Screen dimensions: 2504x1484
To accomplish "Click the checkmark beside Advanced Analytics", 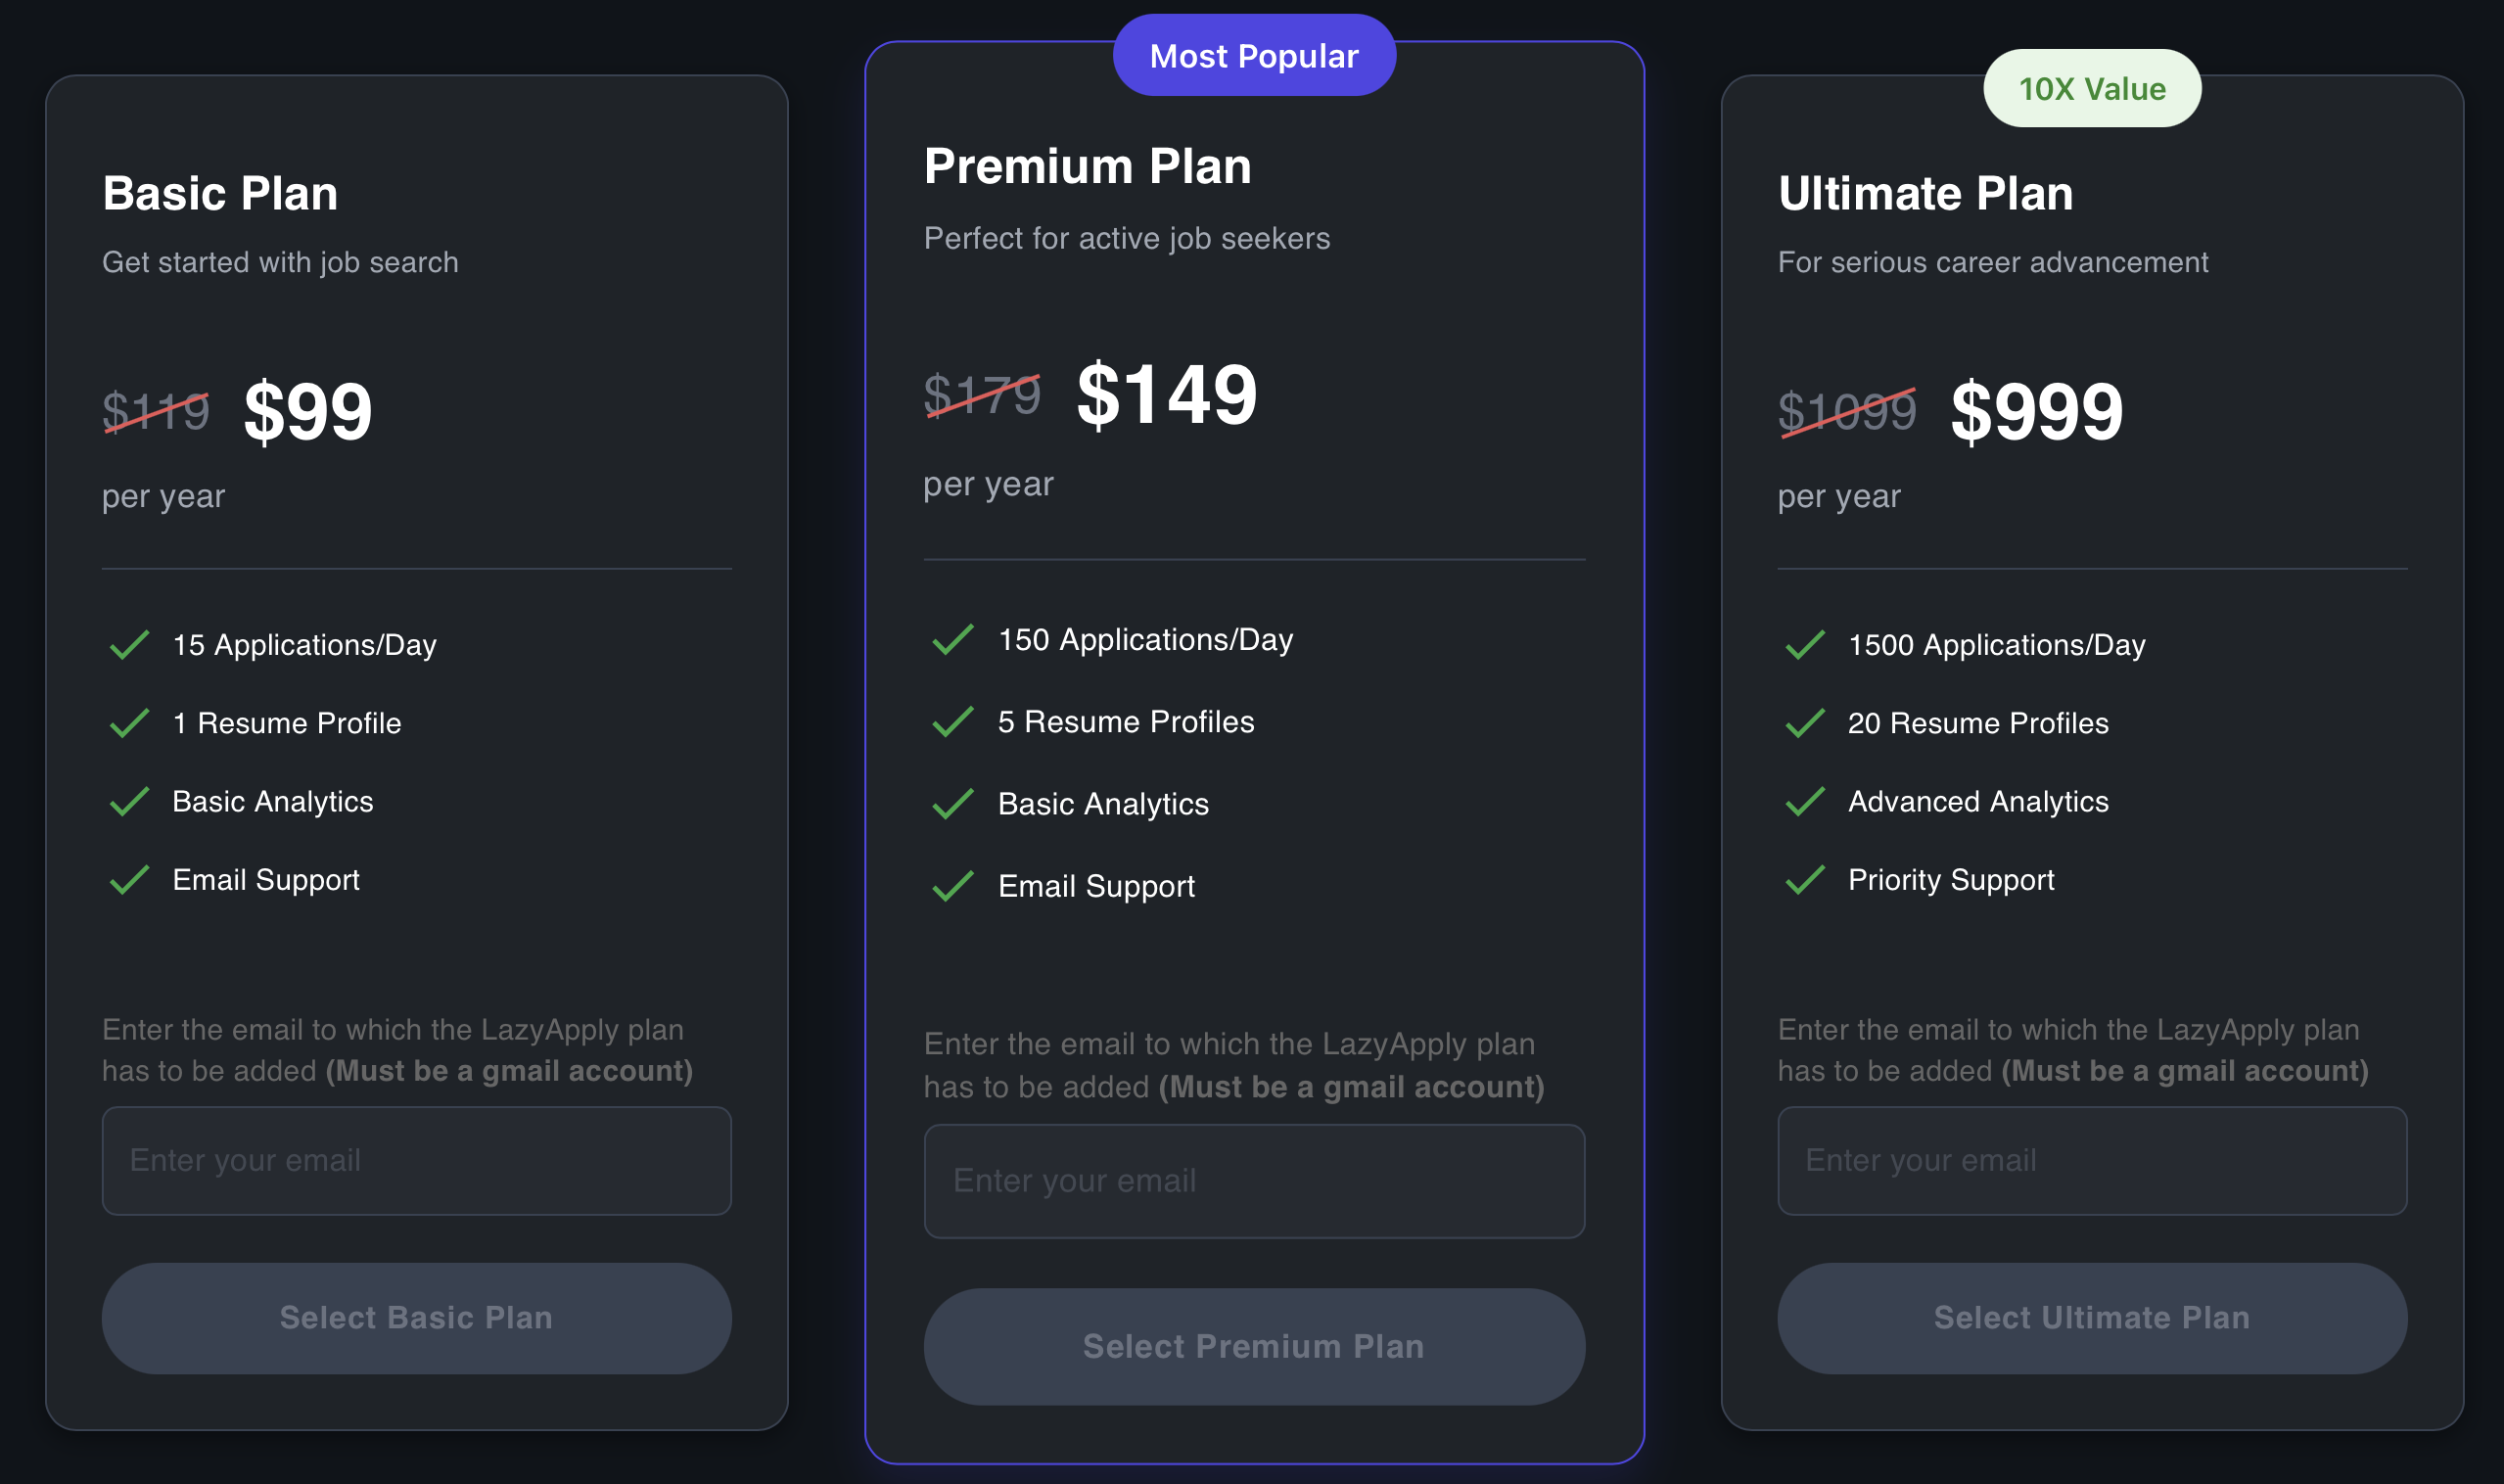I will 1805,801.
